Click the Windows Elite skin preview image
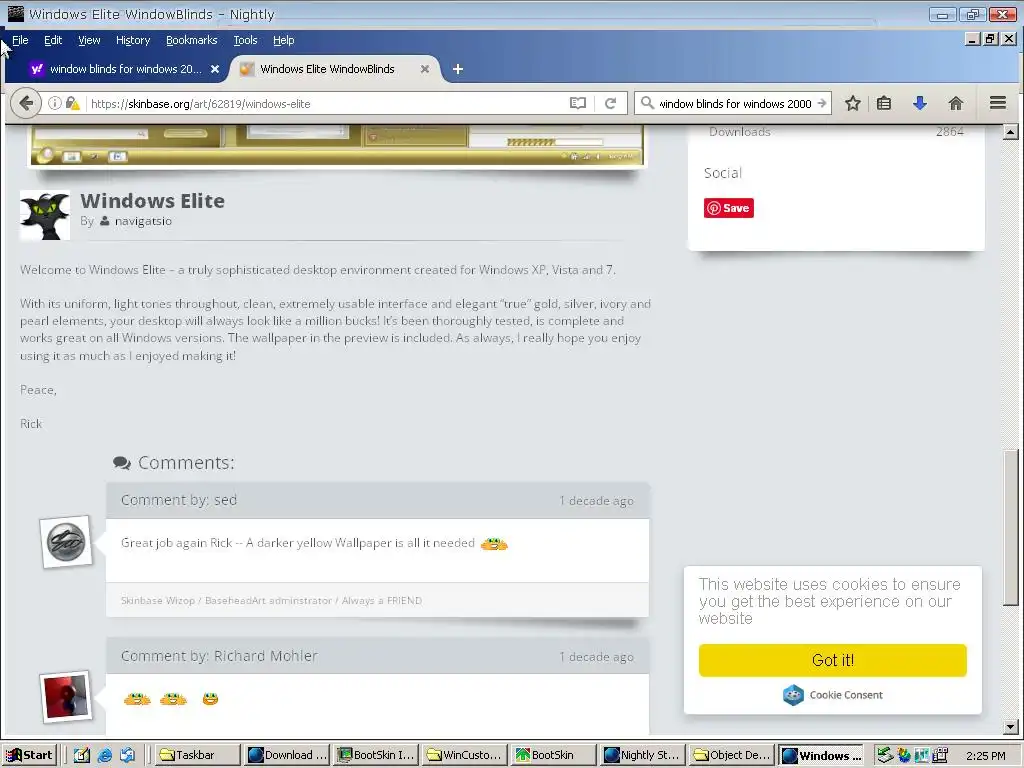1024x768 pixels. point(338,146)
